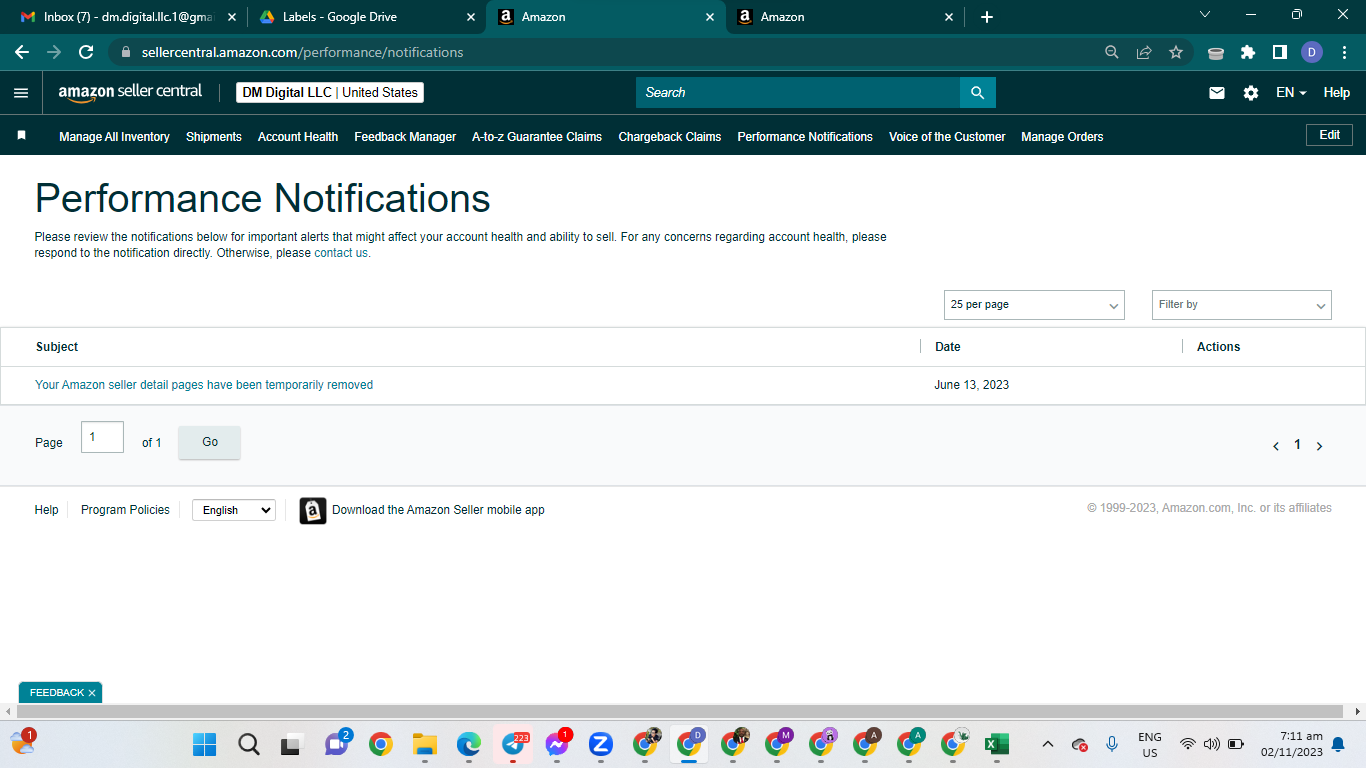The width and height of the screenshot is (1366, 768).
Task: Expand the 25 per page dropdown
Action: [x=1034, y=305]
